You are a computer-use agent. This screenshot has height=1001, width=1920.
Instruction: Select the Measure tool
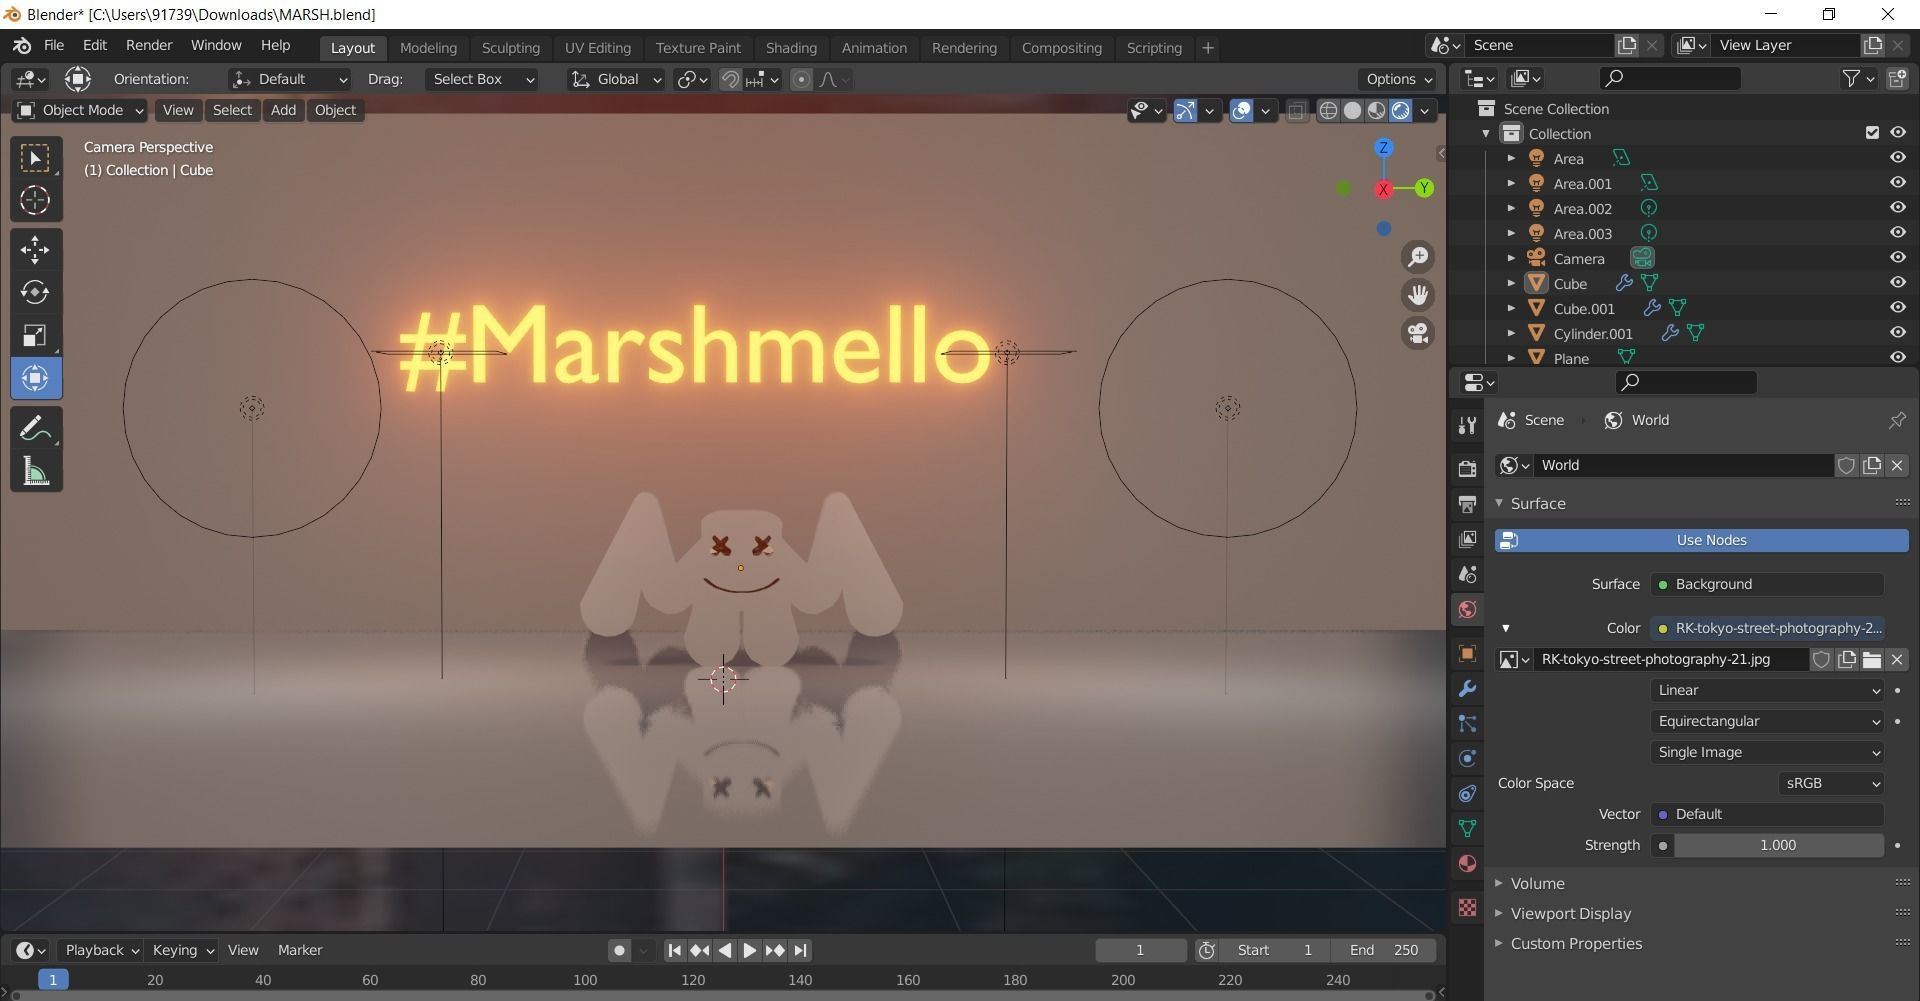(x=36, y=471)
